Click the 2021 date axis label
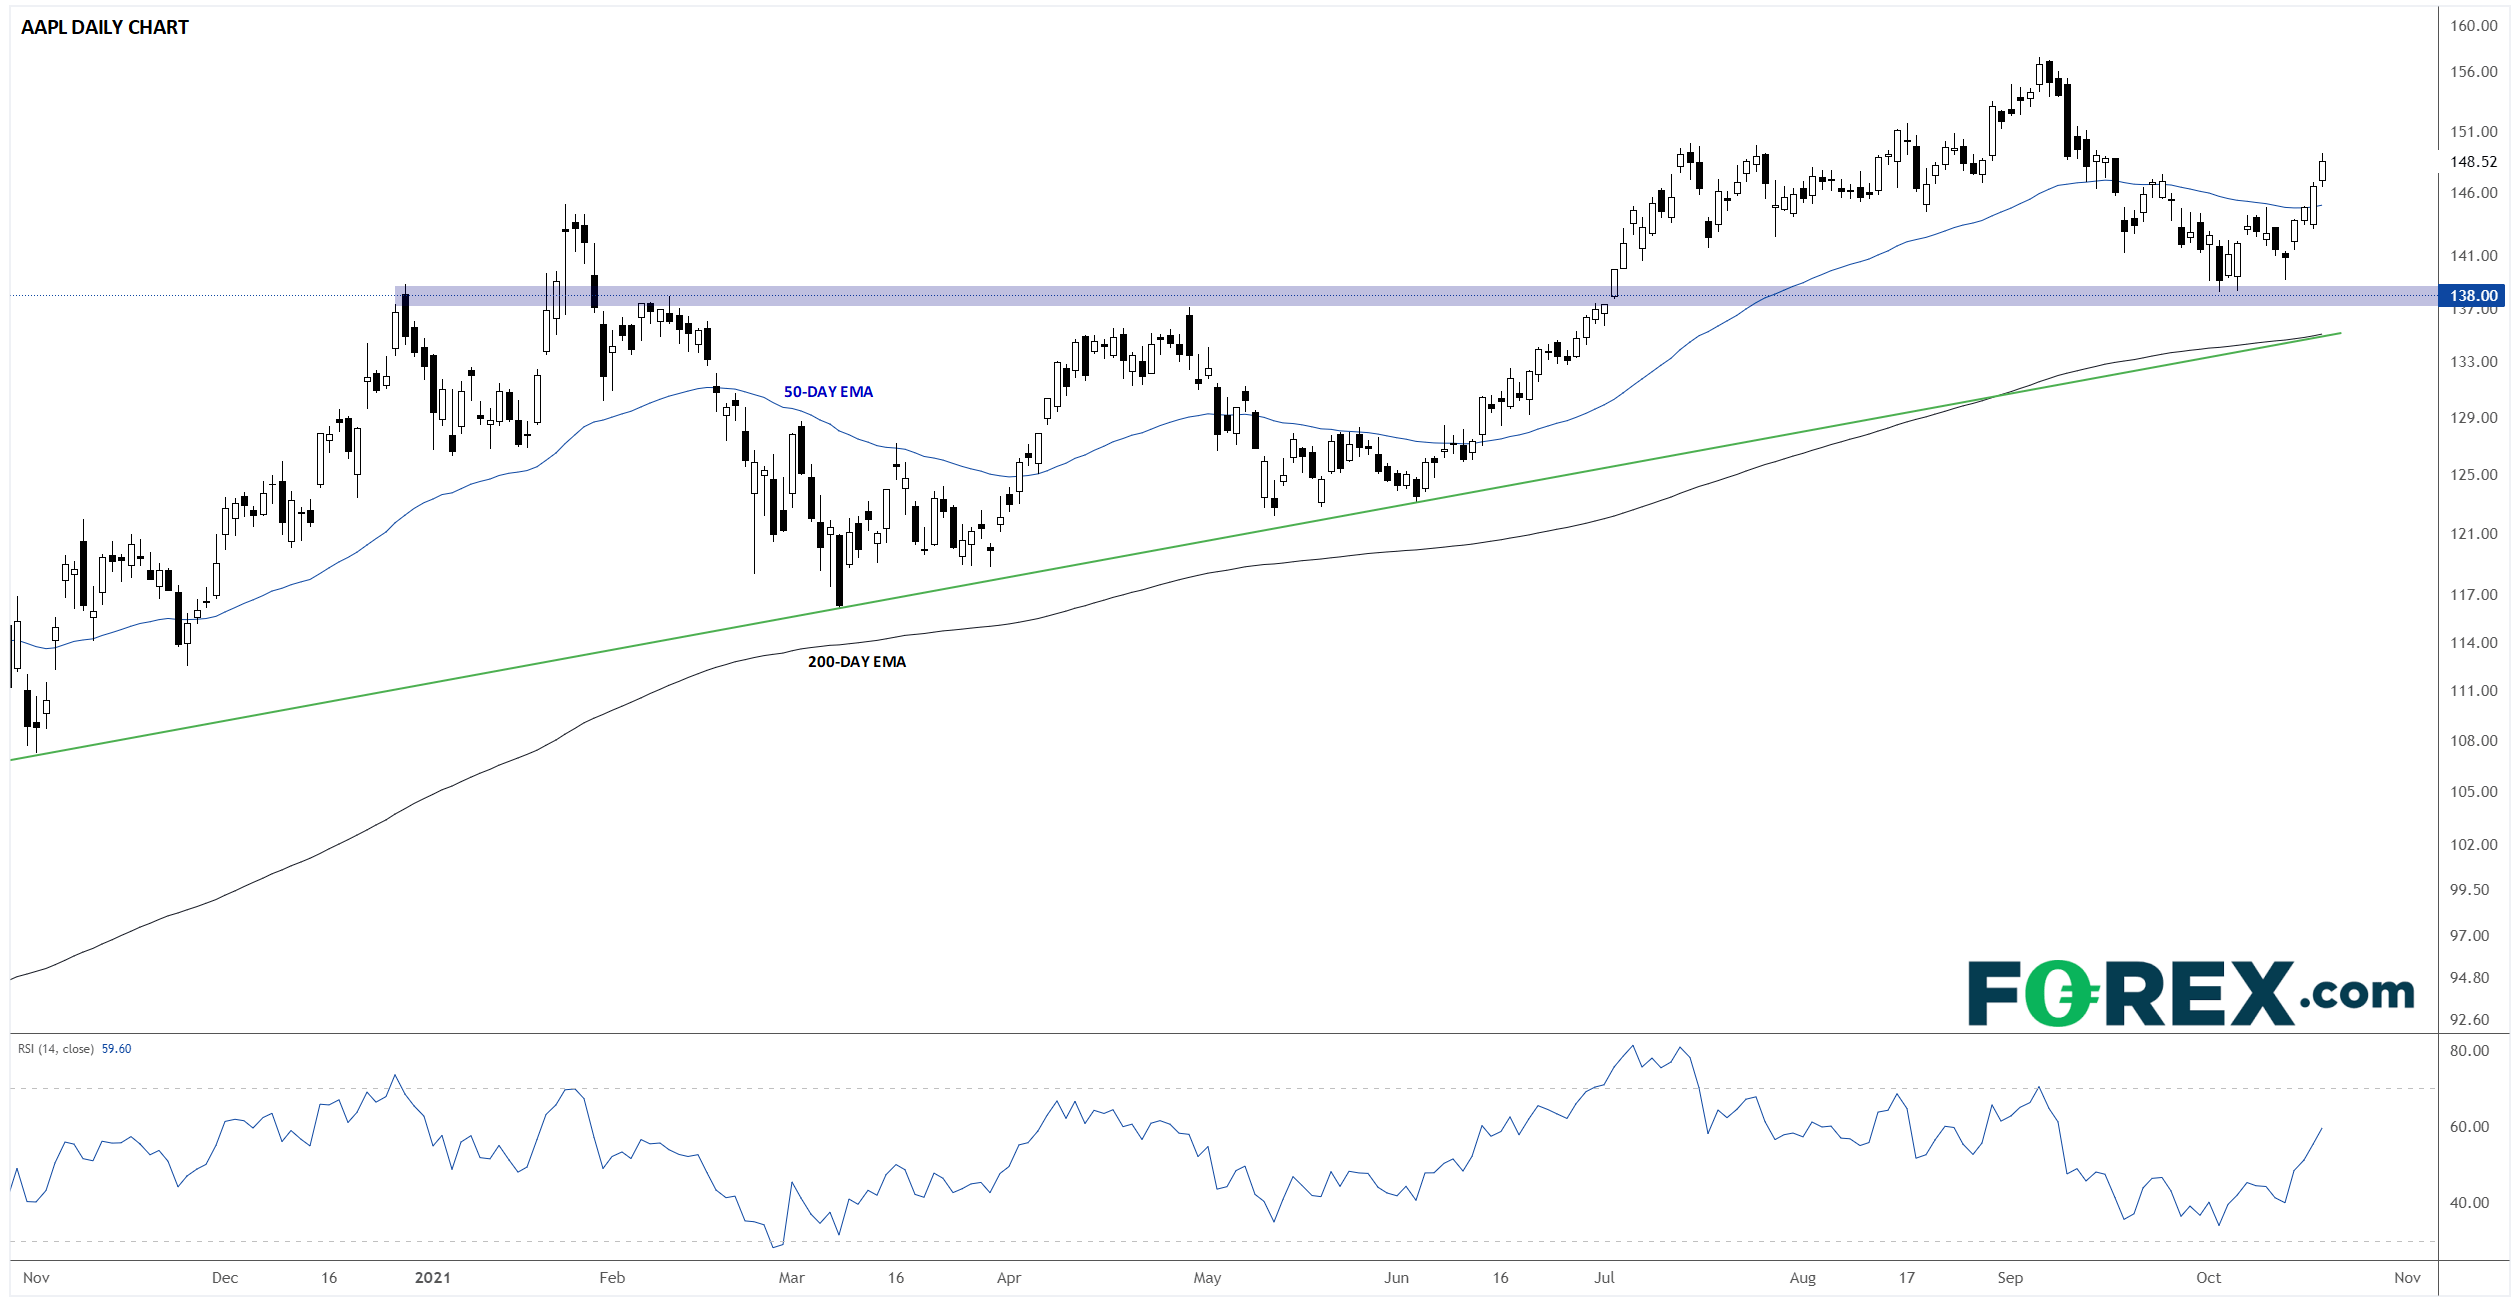The image size is (2520, 1302). 433,1277
